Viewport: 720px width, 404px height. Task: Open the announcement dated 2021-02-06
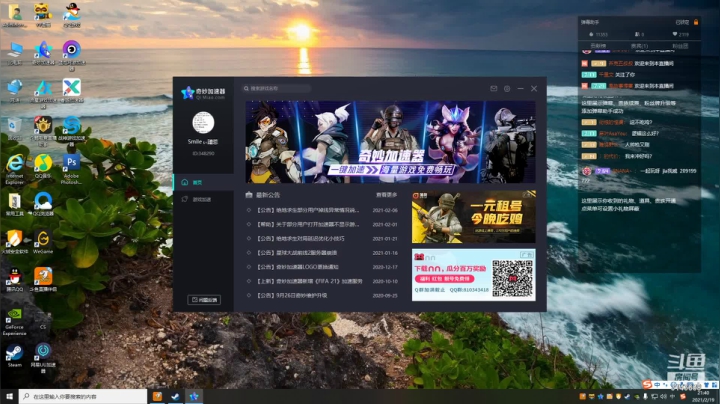click(x=321, y=210)
